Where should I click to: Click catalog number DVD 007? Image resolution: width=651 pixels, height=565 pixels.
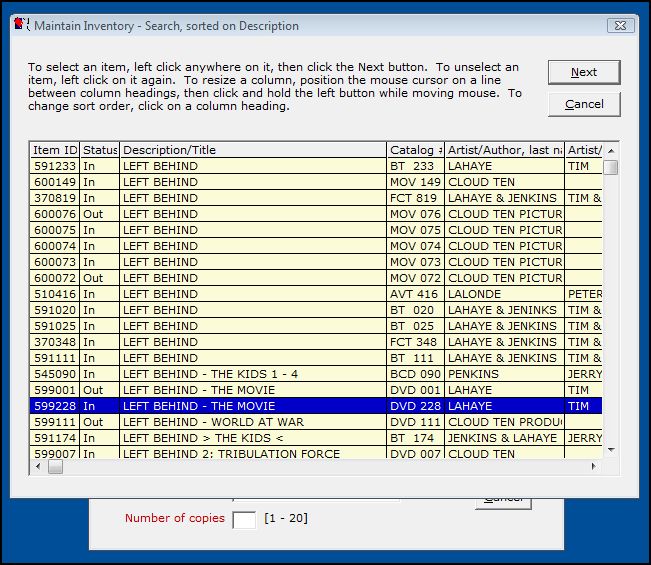[x=415, y=454]
